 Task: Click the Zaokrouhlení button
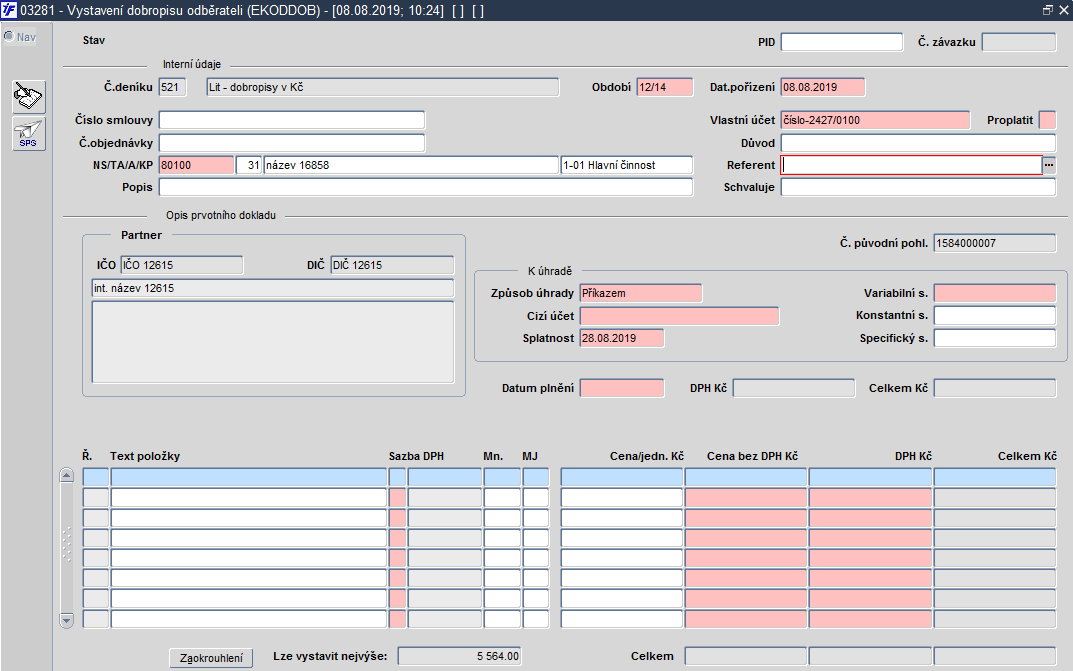(x=211, y=658)
